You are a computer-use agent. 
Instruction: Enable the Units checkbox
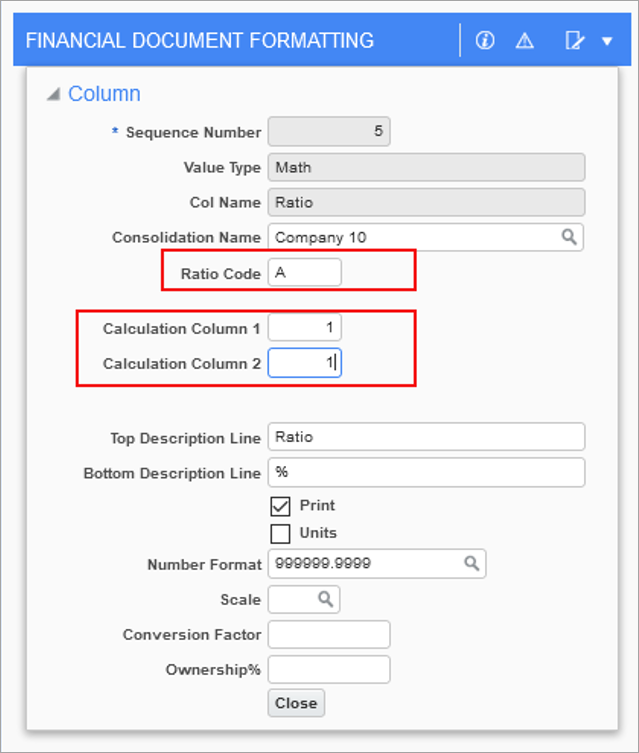point(280,534)
